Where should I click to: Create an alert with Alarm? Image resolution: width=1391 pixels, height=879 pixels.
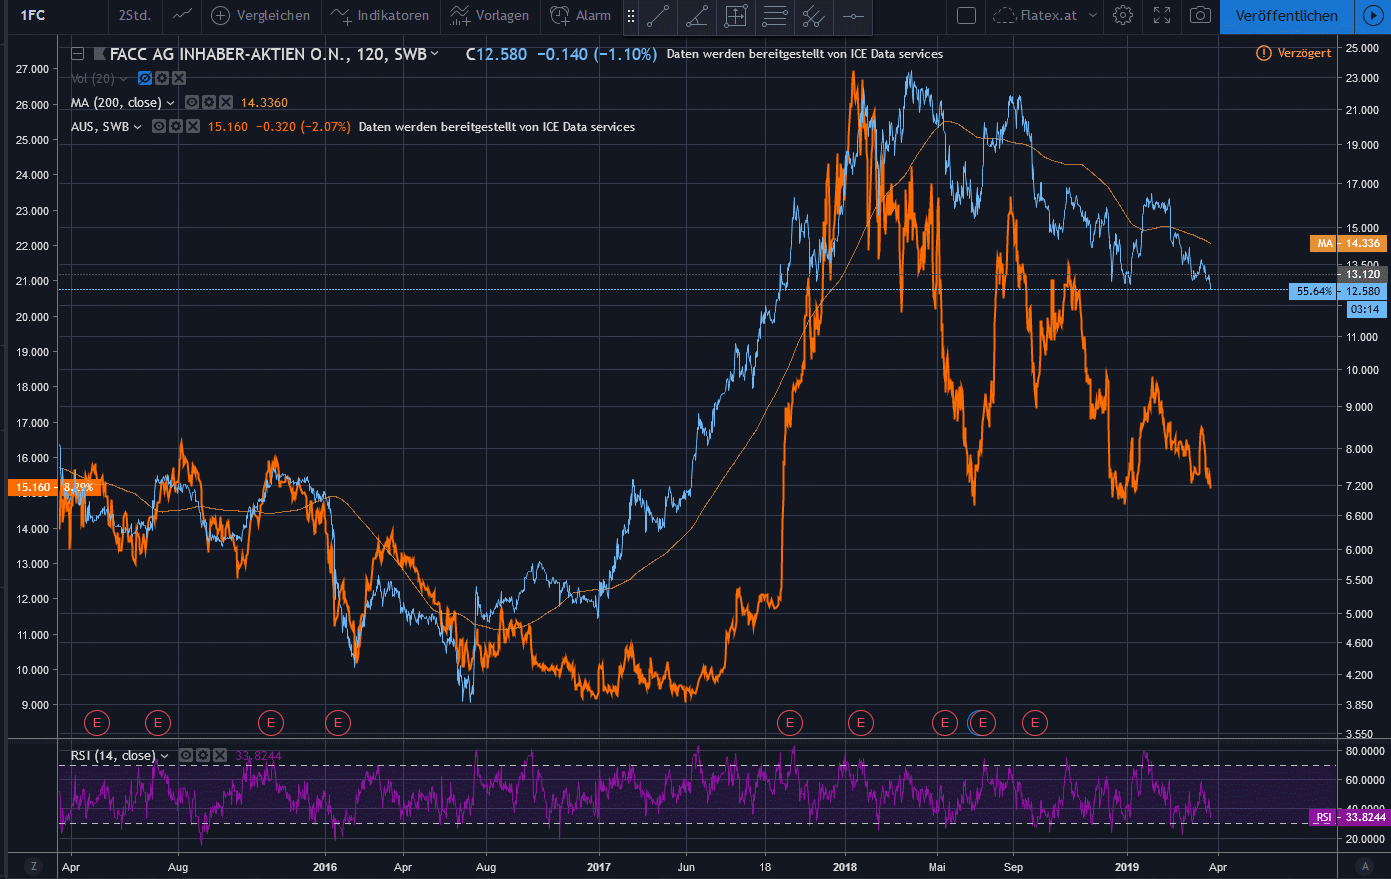coord(581,15)
